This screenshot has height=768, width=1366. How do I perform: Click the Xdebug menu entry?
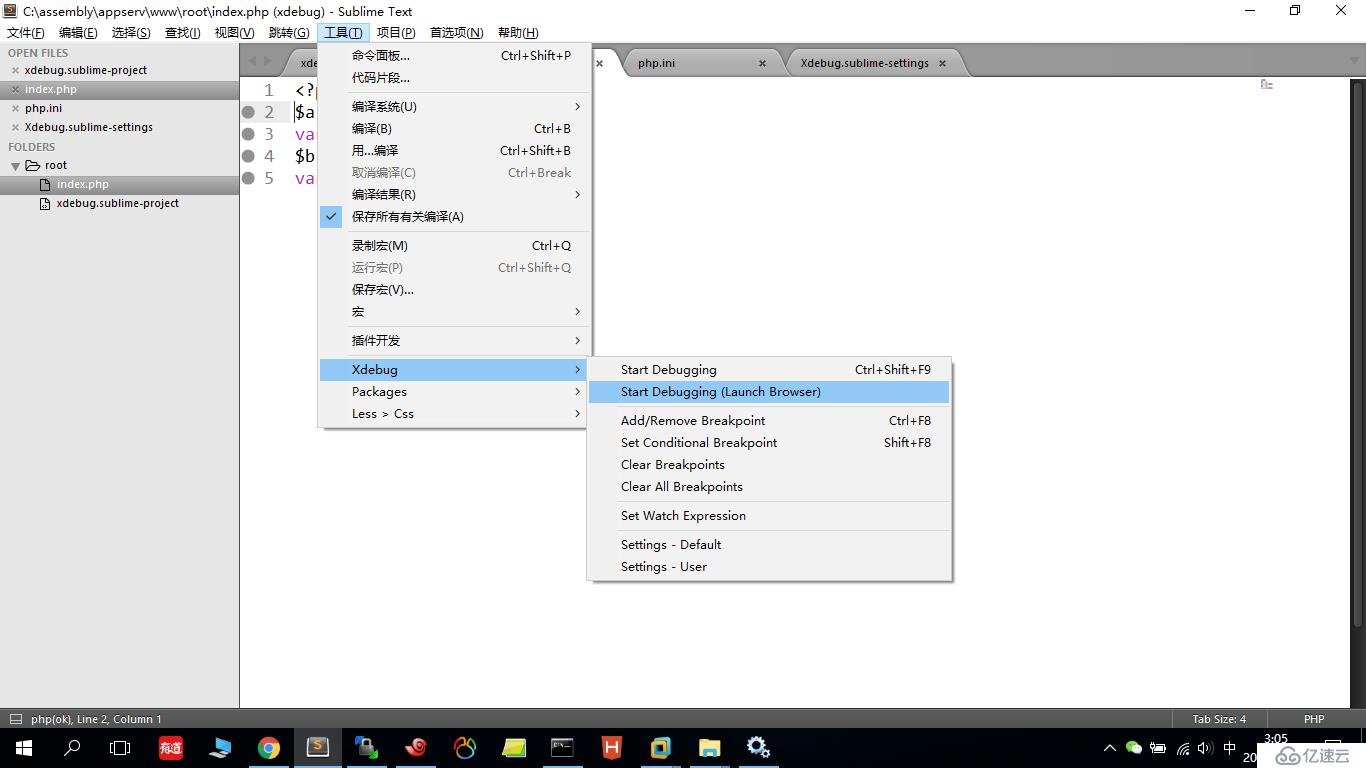tap(454, 370)
